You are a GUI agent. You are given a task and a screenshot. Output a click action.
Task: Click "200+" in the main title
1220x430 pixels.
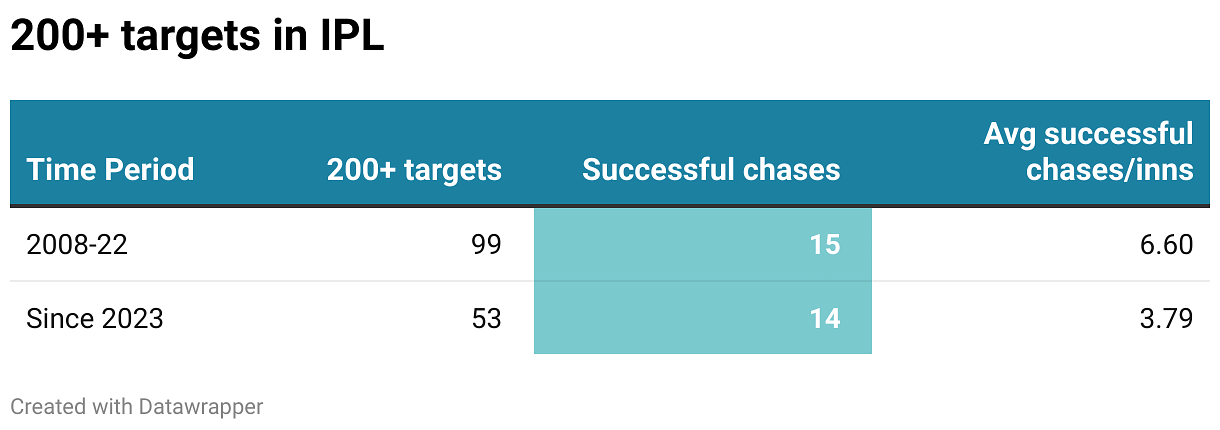(61, 38)
